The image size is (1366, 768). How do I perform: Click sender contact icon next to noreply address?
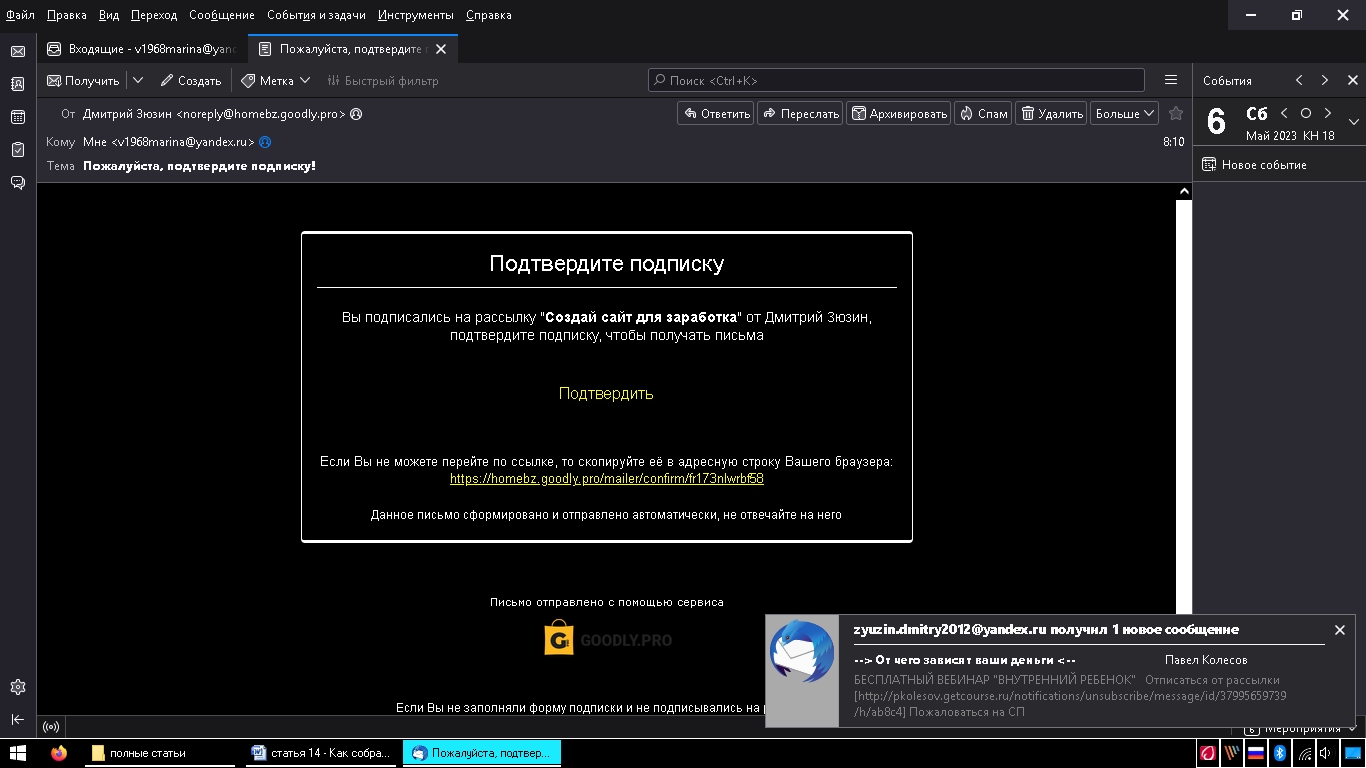tap(356, 114)
